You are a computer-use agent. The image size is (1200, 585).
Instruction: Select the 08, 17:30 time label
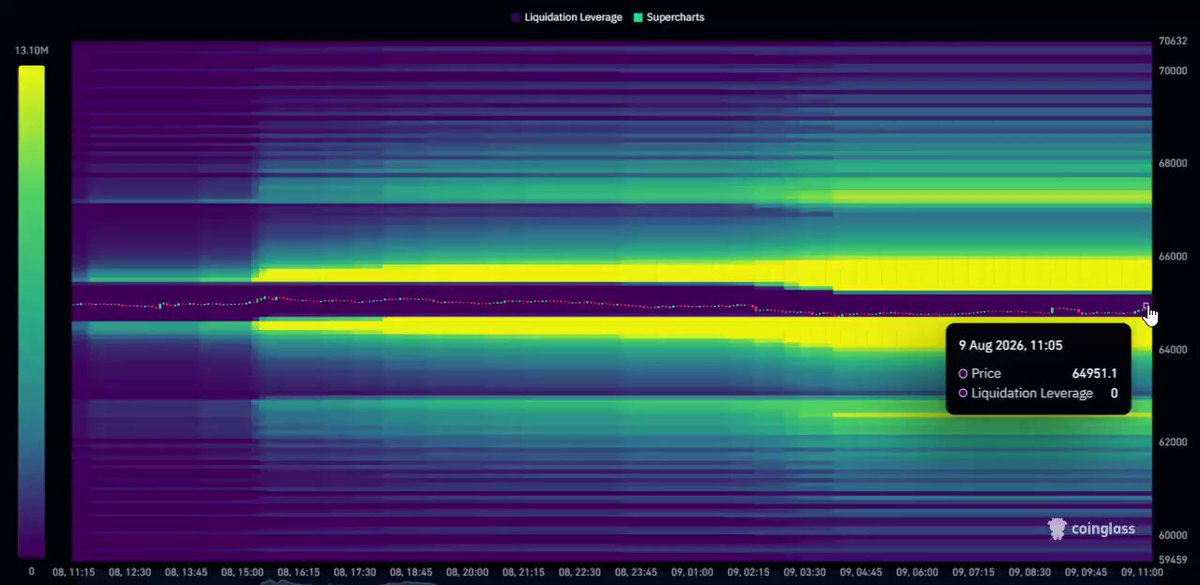357,573
